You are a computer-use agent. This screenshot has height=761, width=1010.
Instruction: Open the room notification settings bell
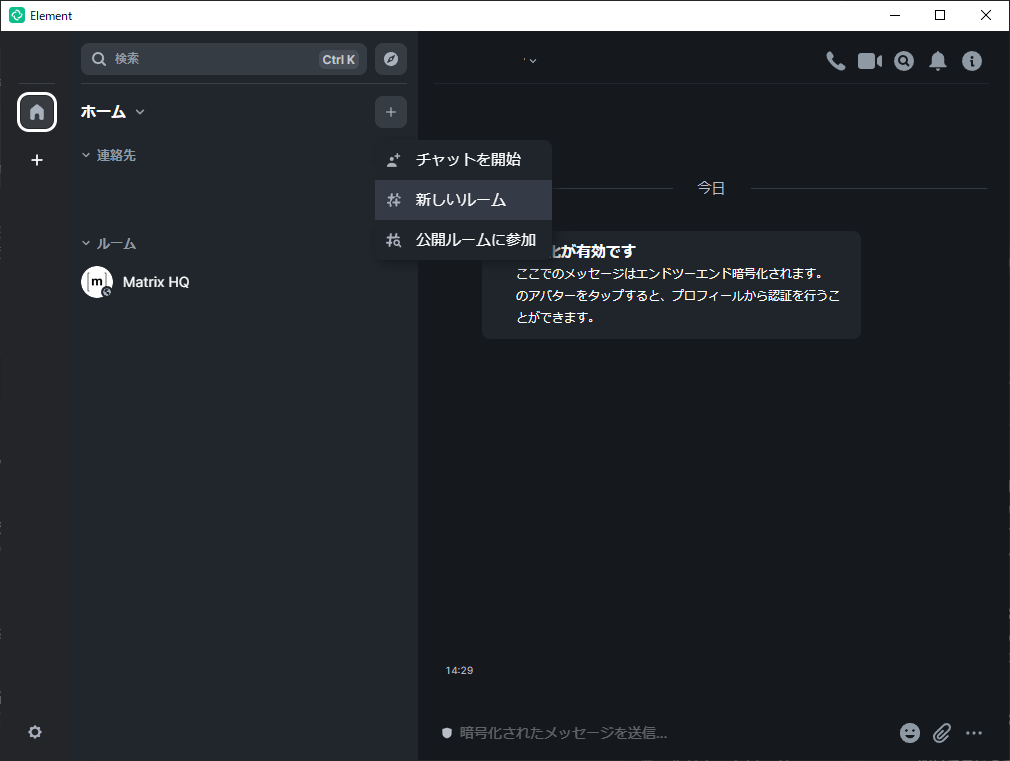937,61
